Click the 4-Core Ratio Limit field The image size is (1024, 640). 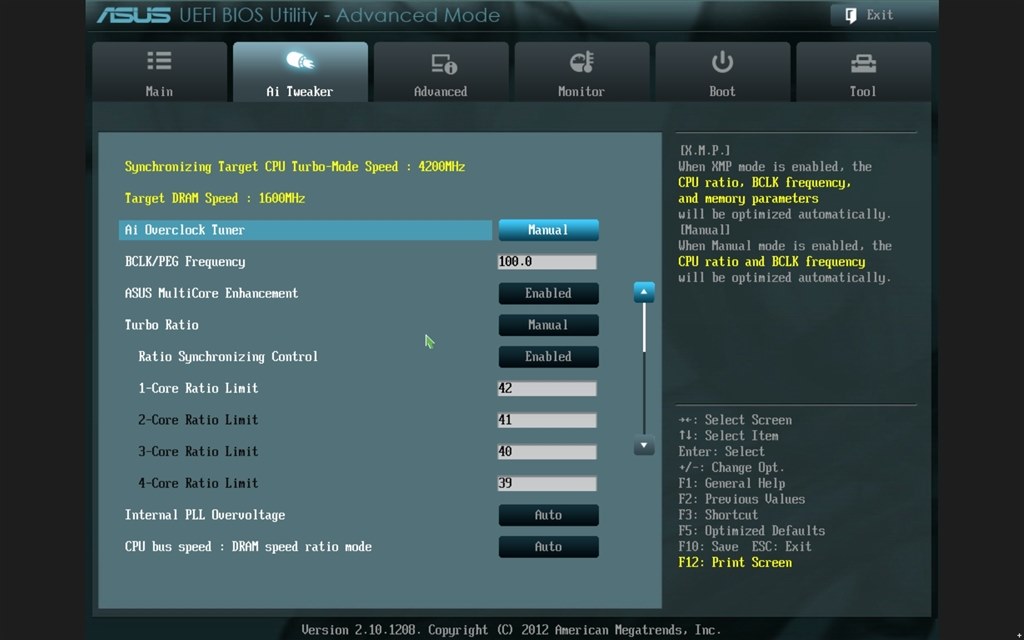(x=547, y=483)
